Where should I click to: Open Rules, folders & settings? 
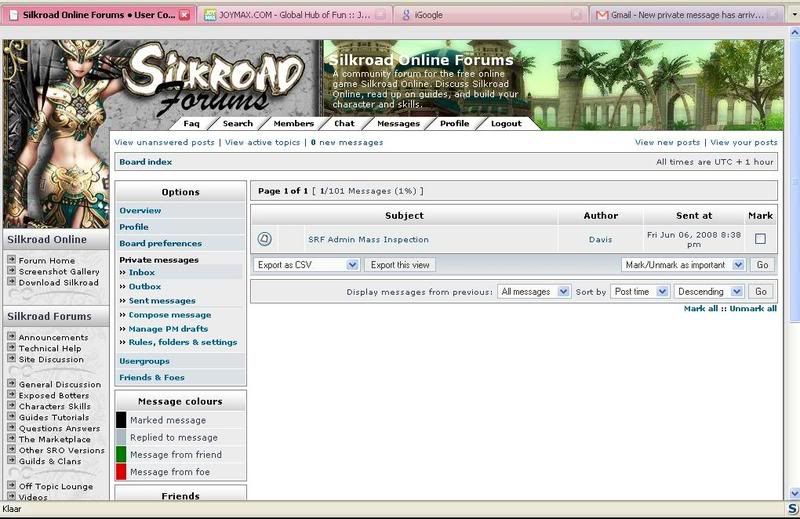pyautogui.click(x=183, y=342)
